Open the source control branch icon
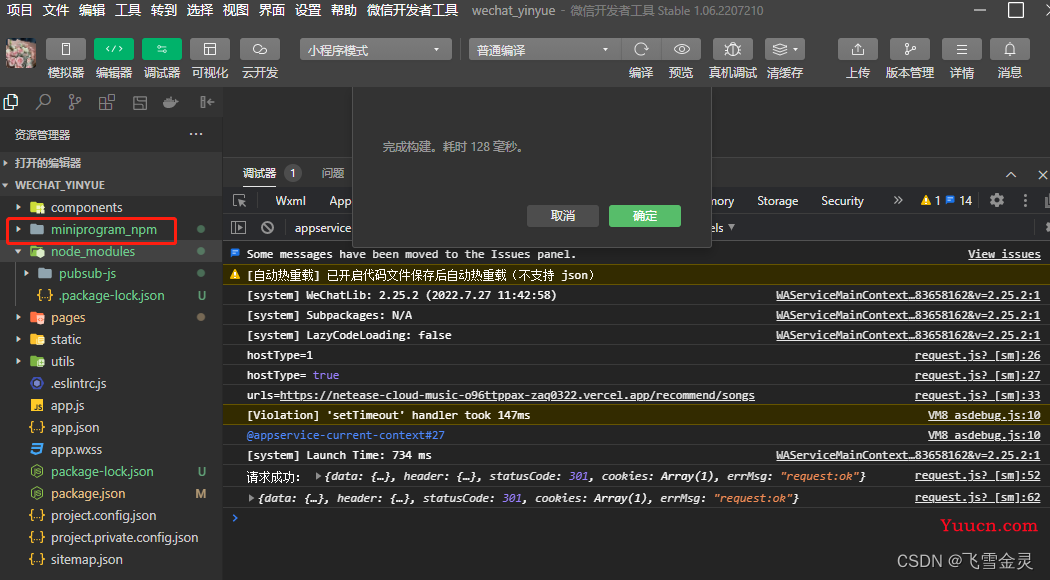This screenshot has height=580, width=1050. tap(75, 102)
